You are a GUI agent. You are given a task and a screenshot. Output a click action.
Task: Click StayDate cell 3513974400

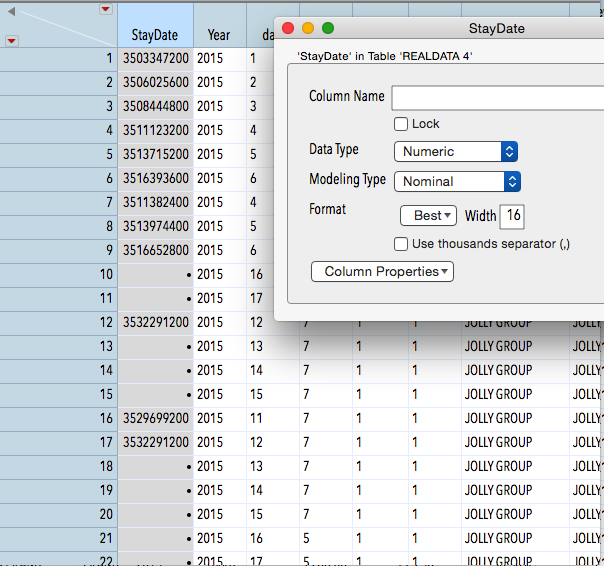[x=156, y=227]
